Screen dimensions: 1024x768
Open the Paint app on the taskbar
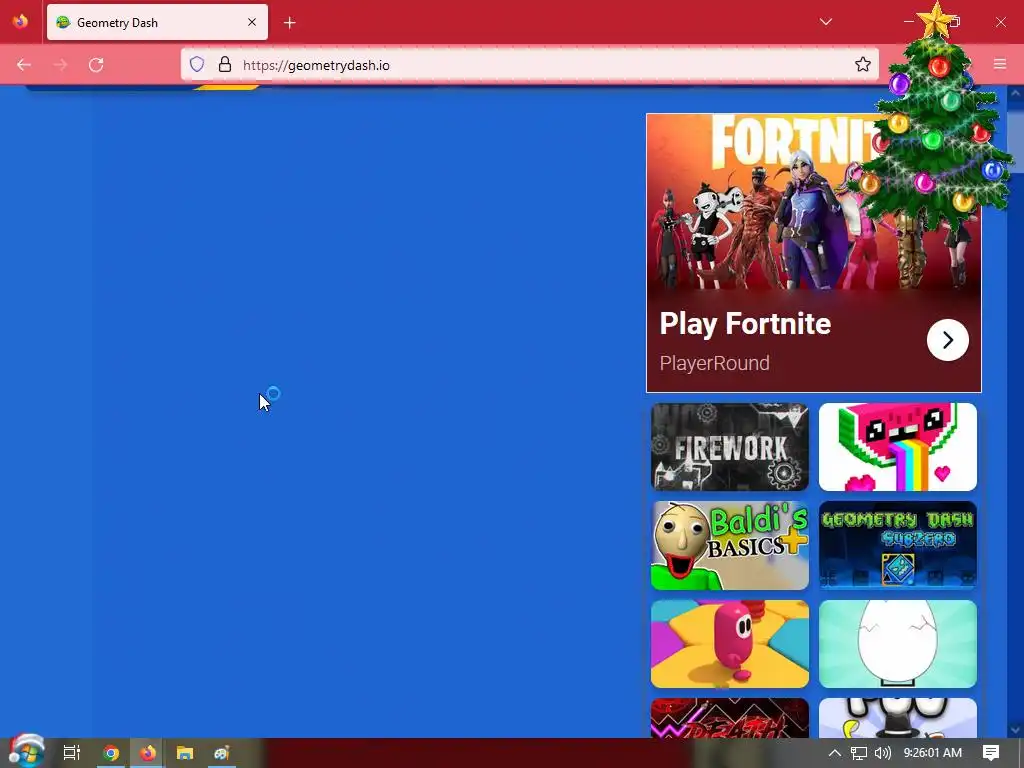point(222,753)
